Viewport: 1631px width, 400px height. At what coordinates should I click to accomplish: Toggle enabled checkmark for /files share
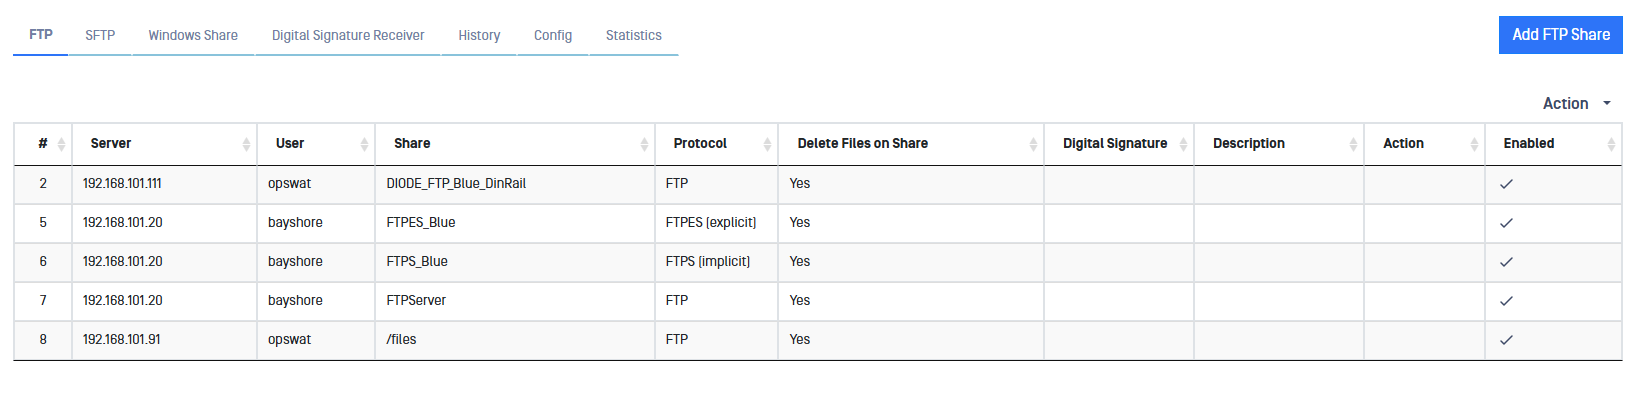point(1506,340)
